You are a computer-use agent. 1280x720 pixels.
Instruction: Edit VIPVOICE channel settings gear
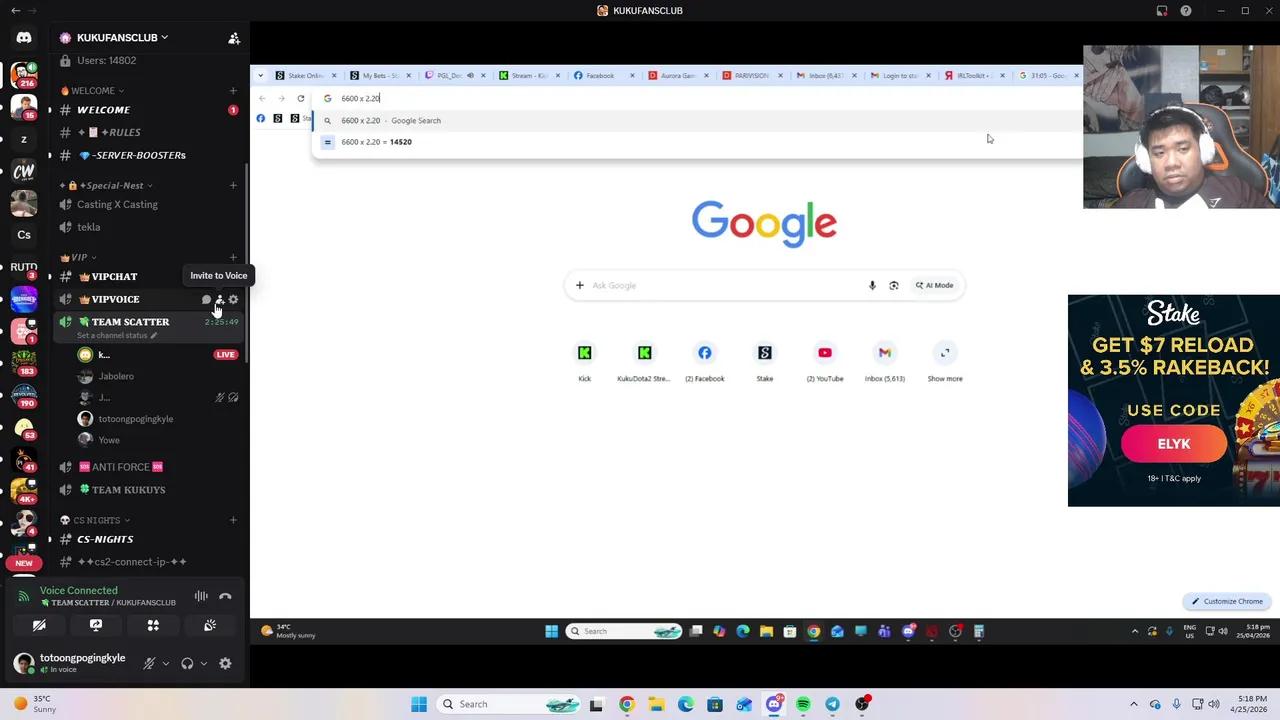point(233,299)
